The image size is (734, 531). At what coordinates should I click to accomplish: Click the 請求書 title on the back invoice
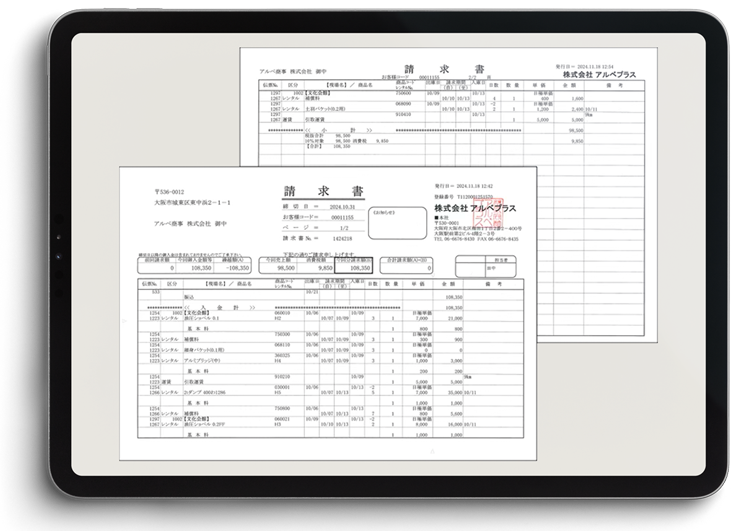tap(444, 69)
